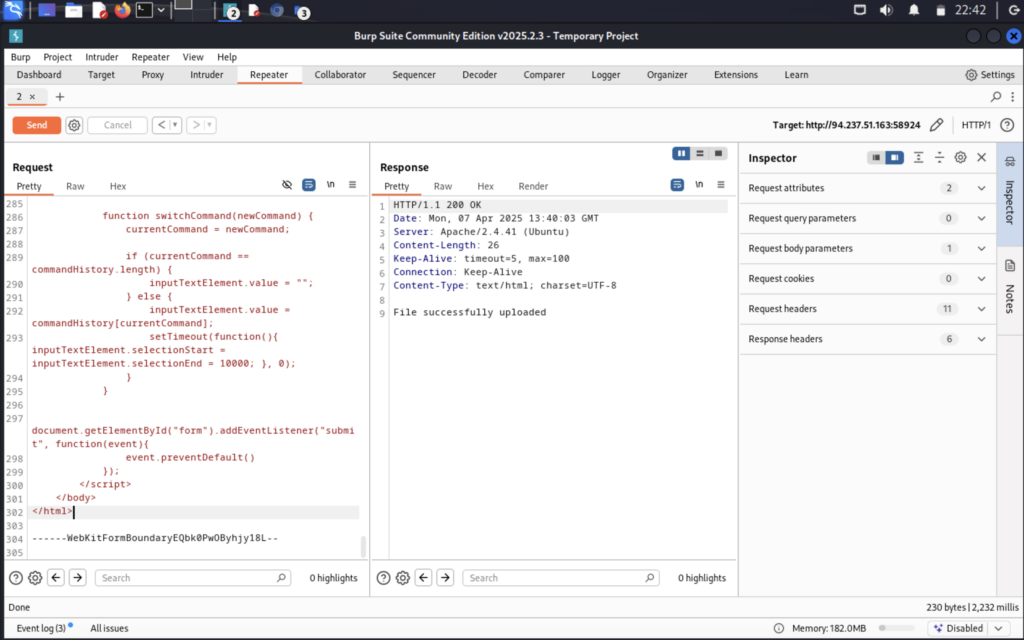Open Burp AI Disabled dropdown
1024x640 pixels.
click(969, 628)
